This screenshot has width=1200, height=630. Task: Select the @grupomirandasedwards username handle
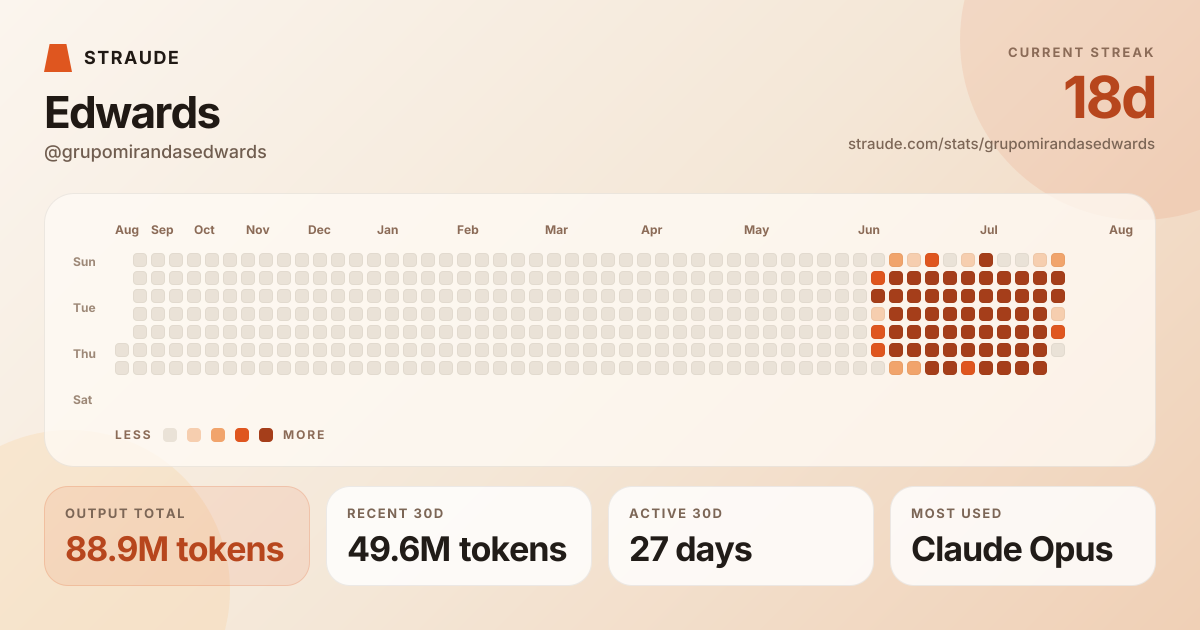pos(155,152)
